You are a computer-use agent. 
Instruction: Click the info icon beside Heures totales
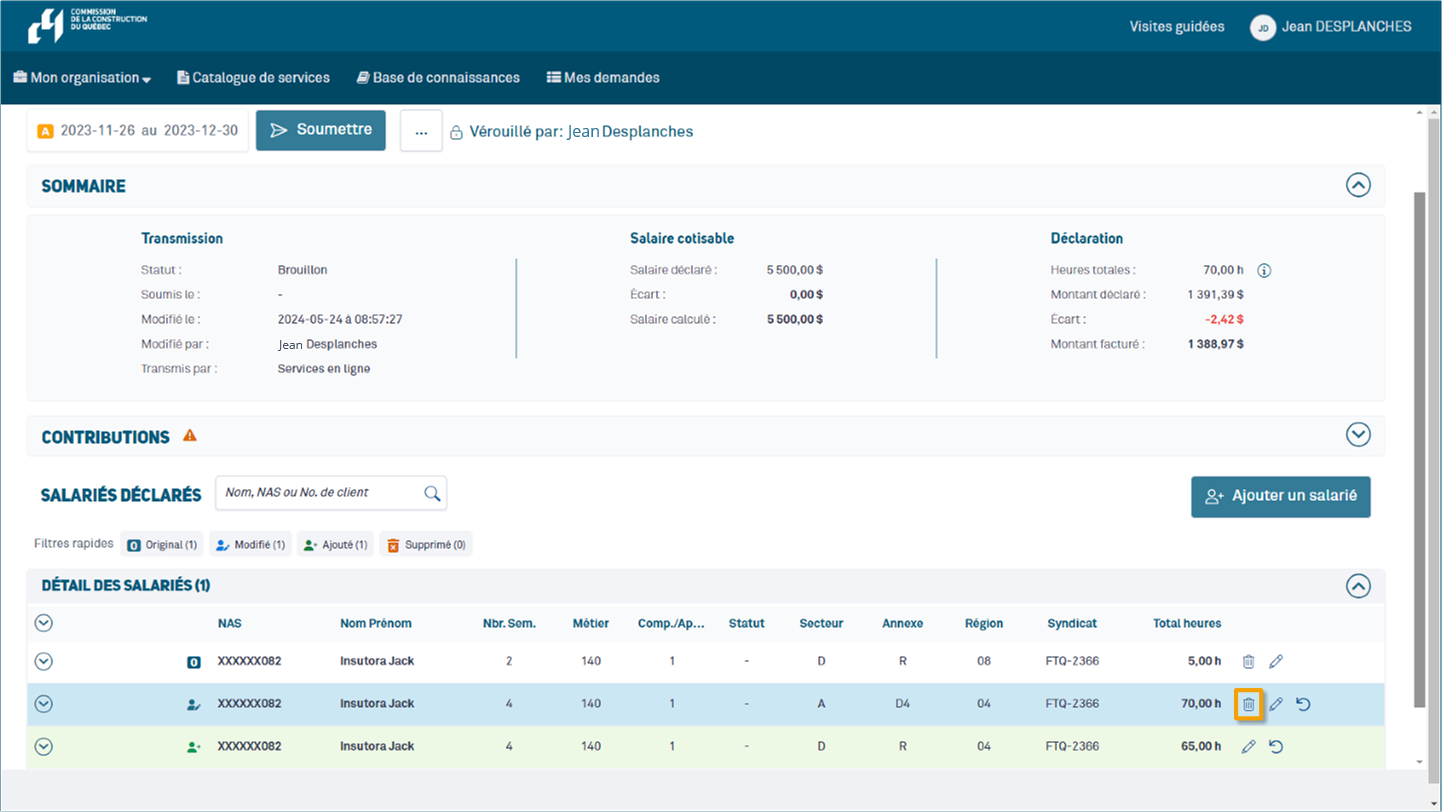pos(1264,270)
